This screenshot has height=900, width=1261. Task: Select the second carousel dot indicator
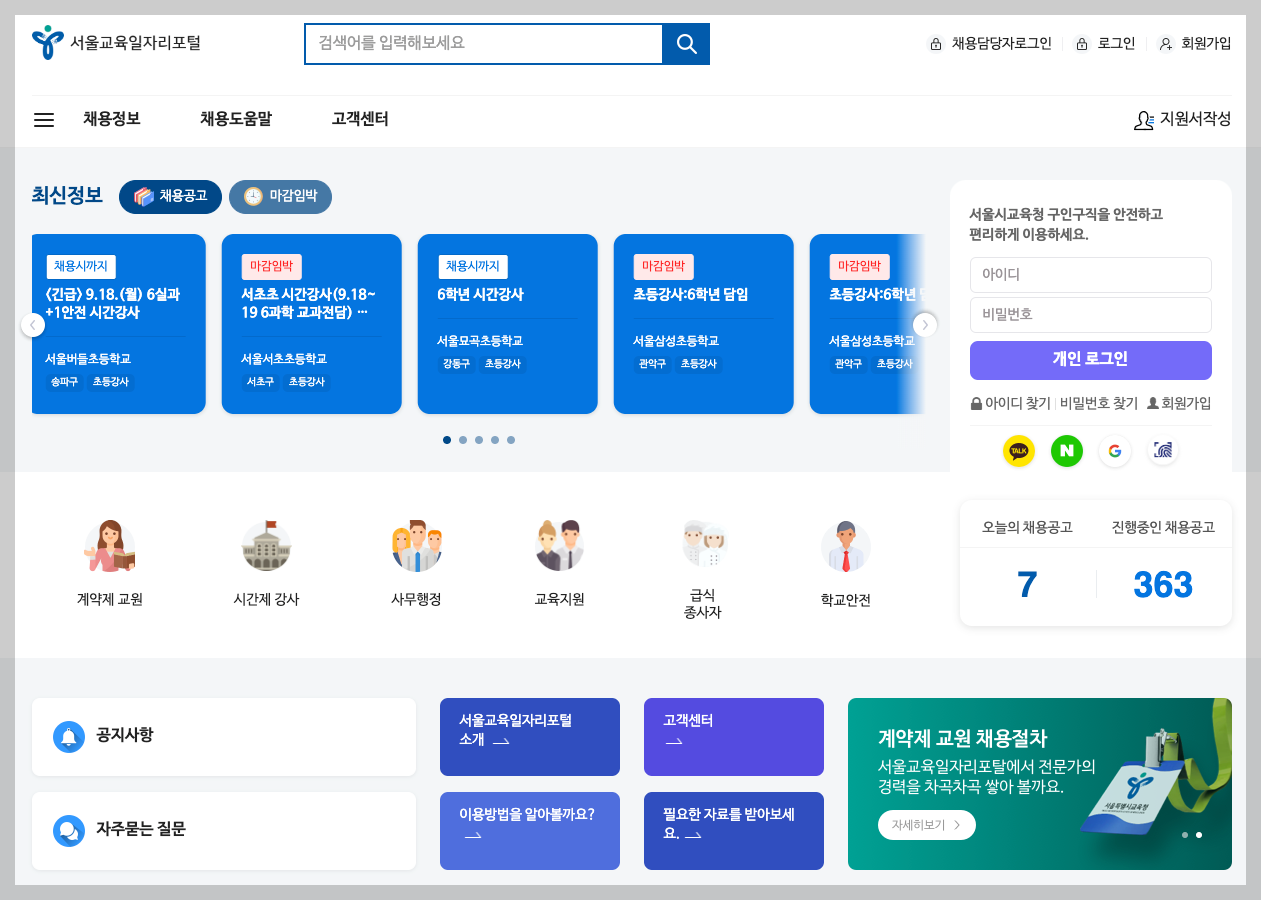tap(463, 439)
